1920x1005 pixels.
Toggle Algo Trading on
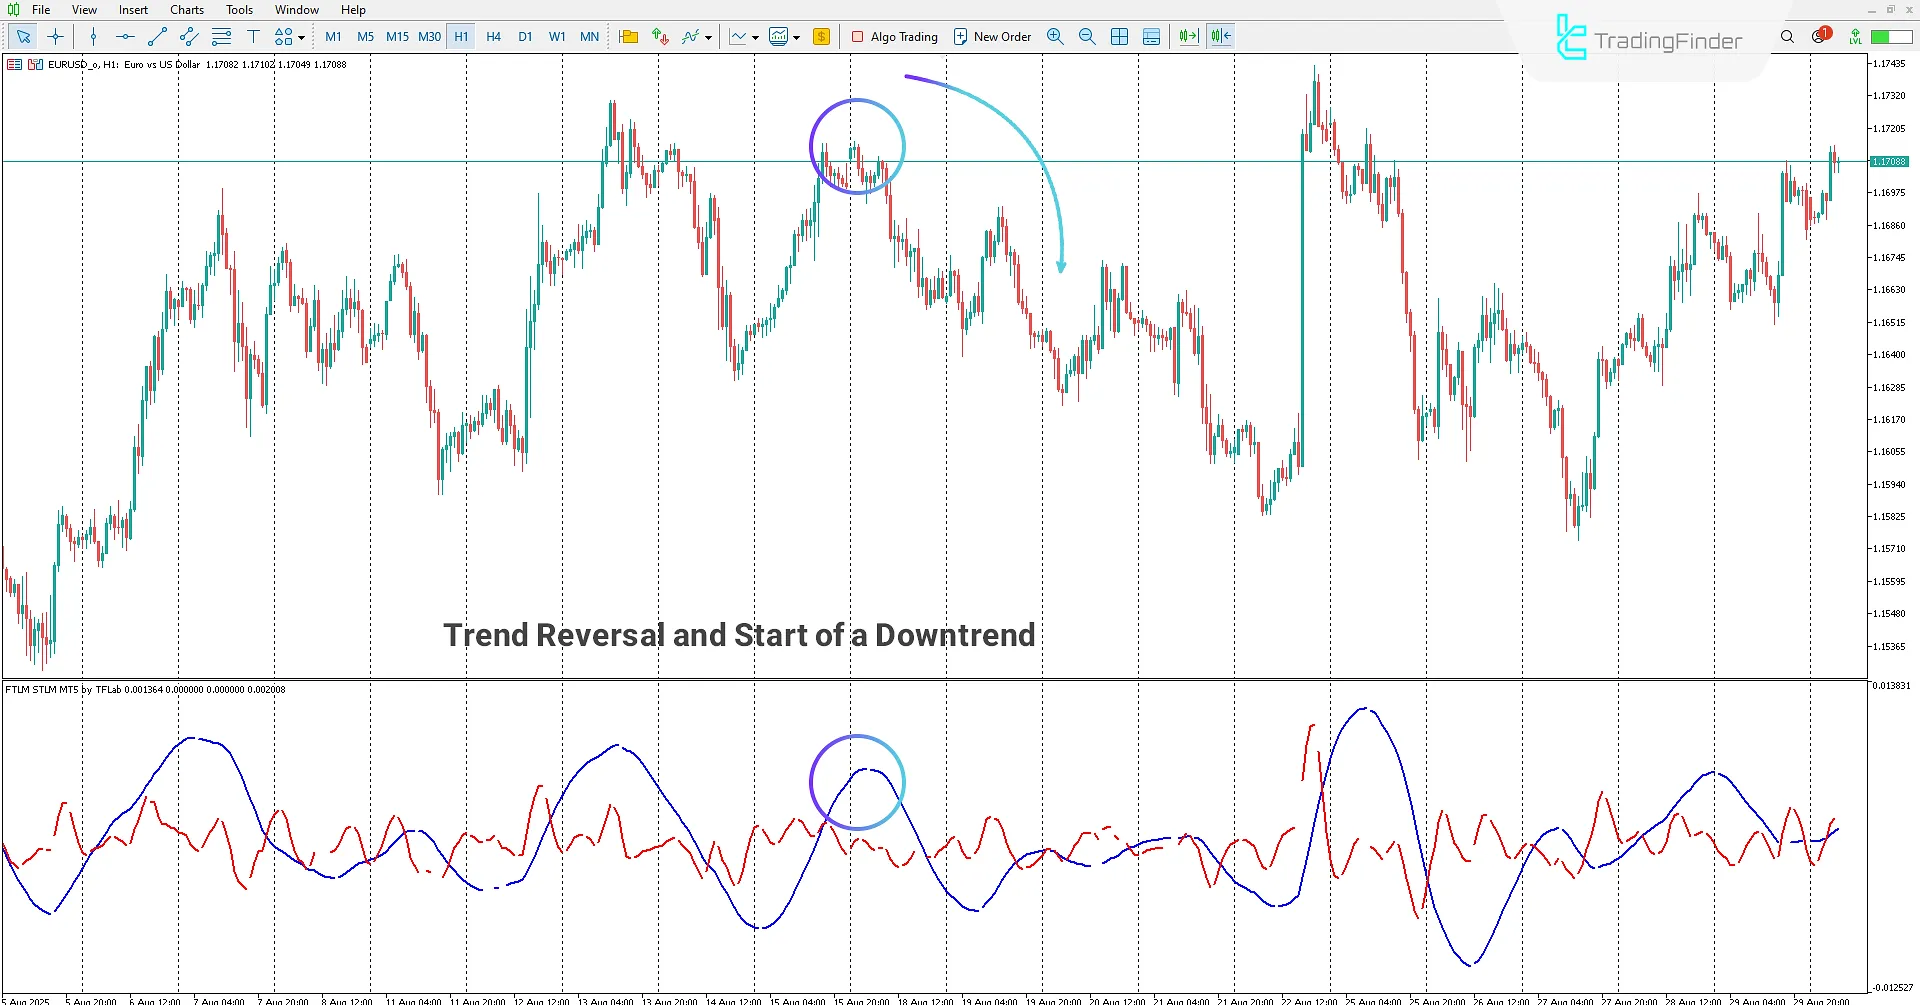[x=894, y=36]
